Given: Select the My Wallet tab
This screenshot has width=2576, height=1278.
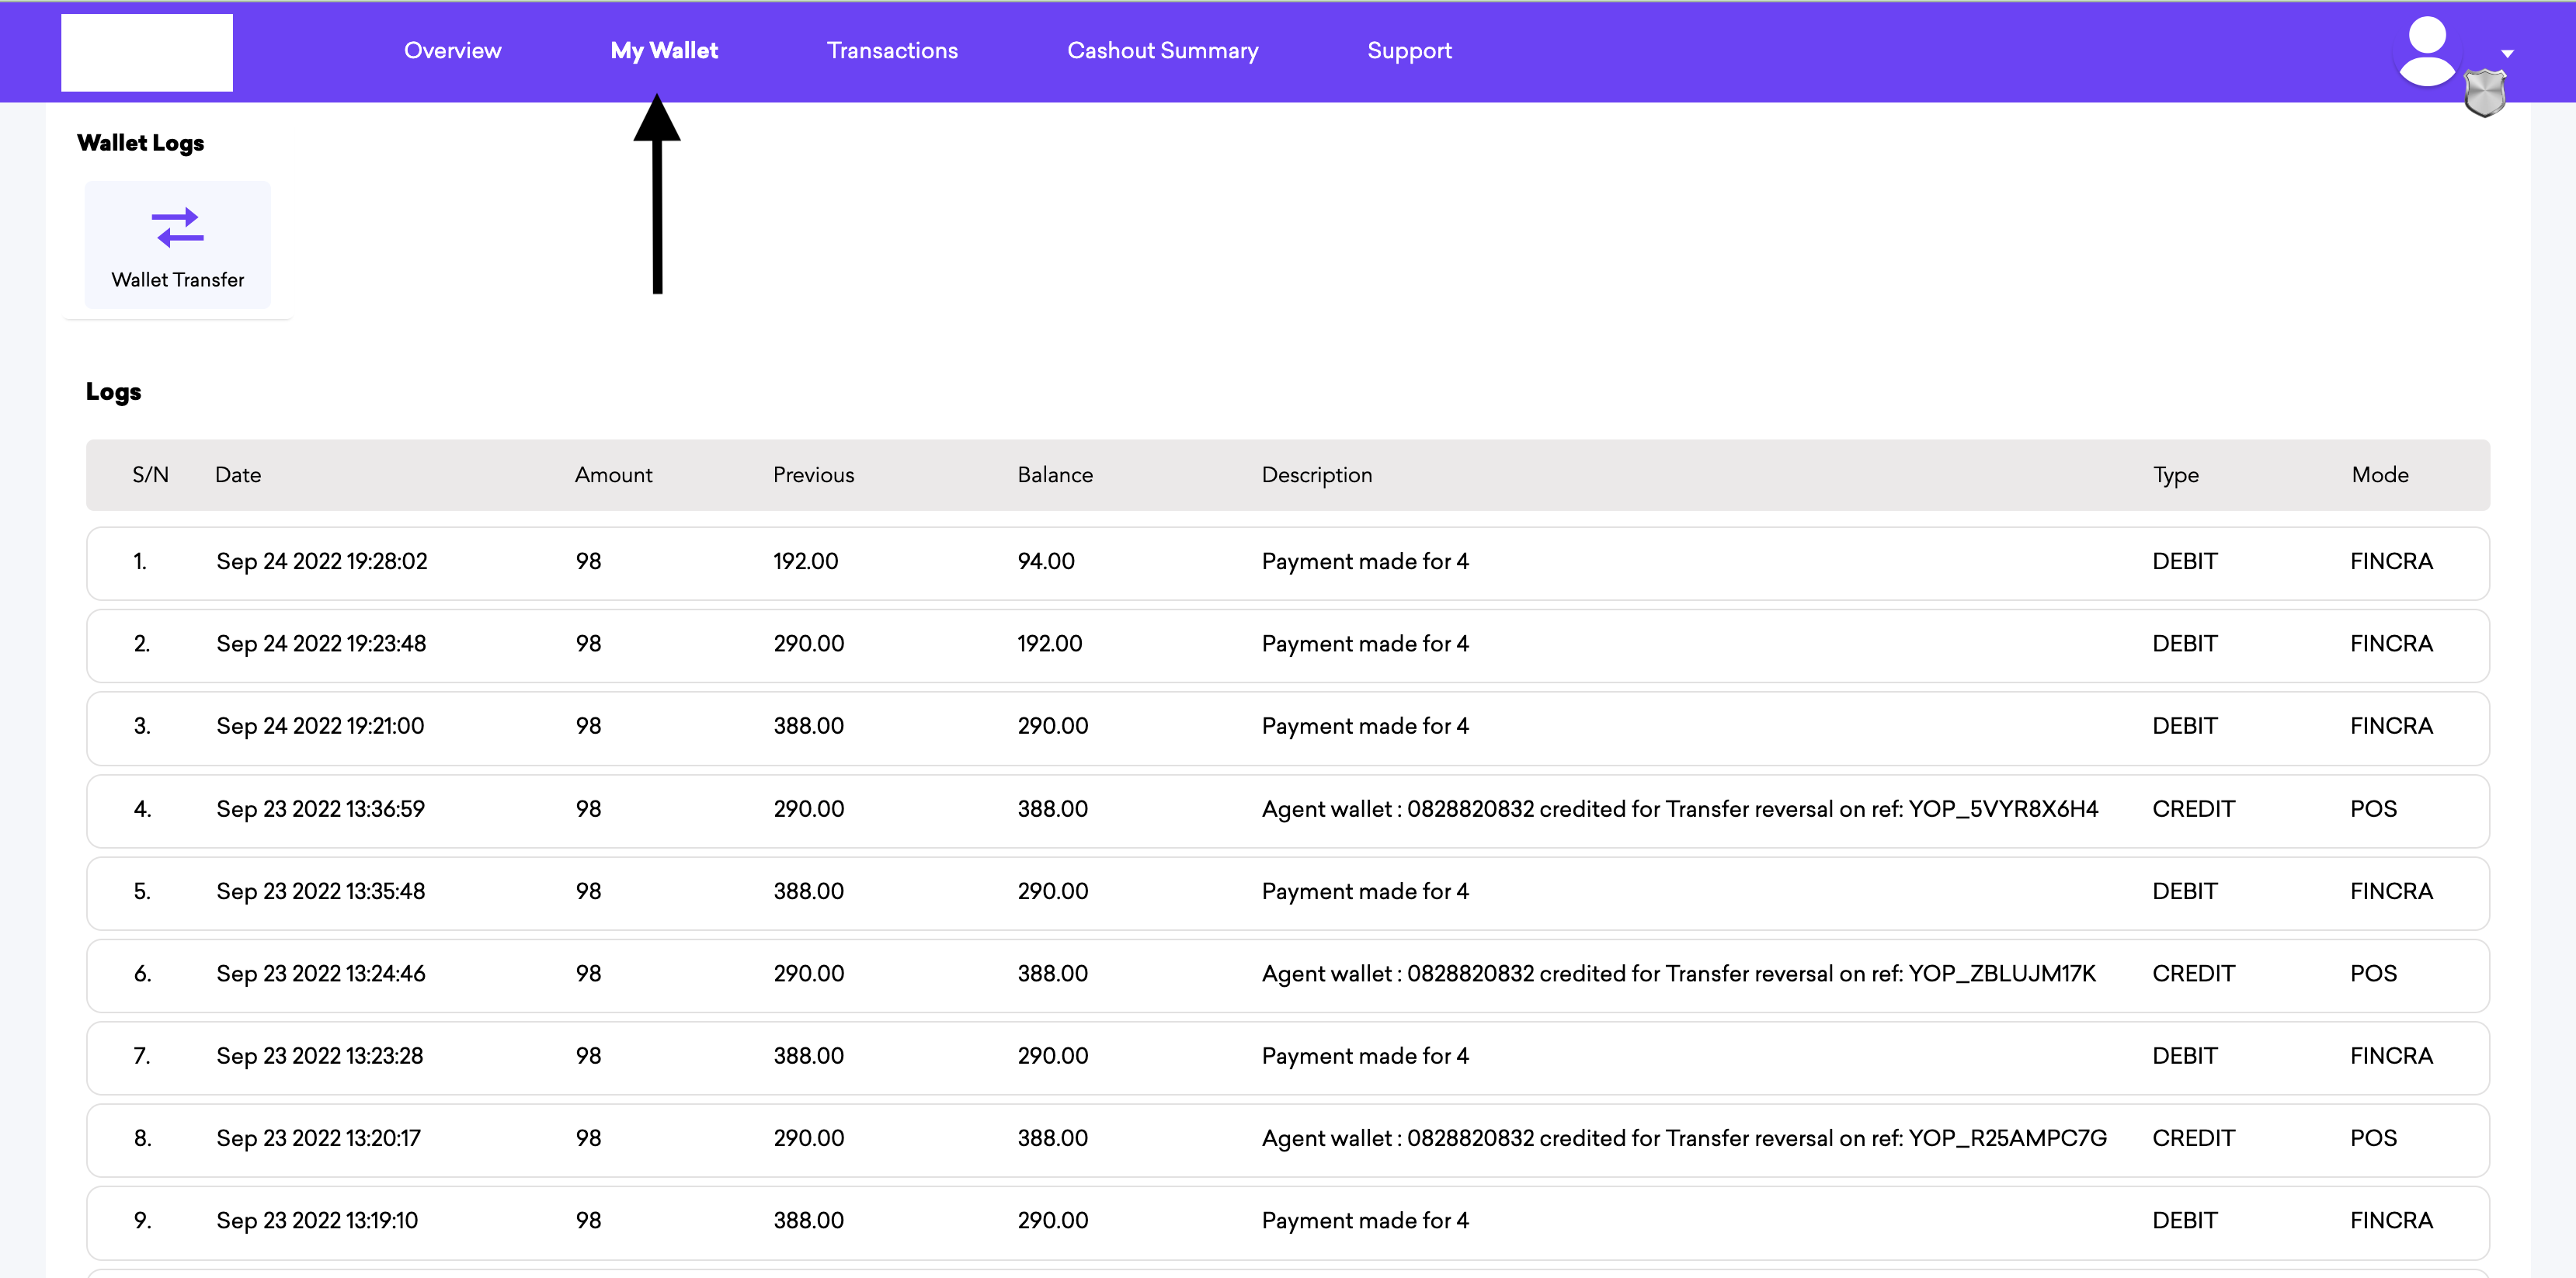Looking at the screenshot, I should 664,51.
